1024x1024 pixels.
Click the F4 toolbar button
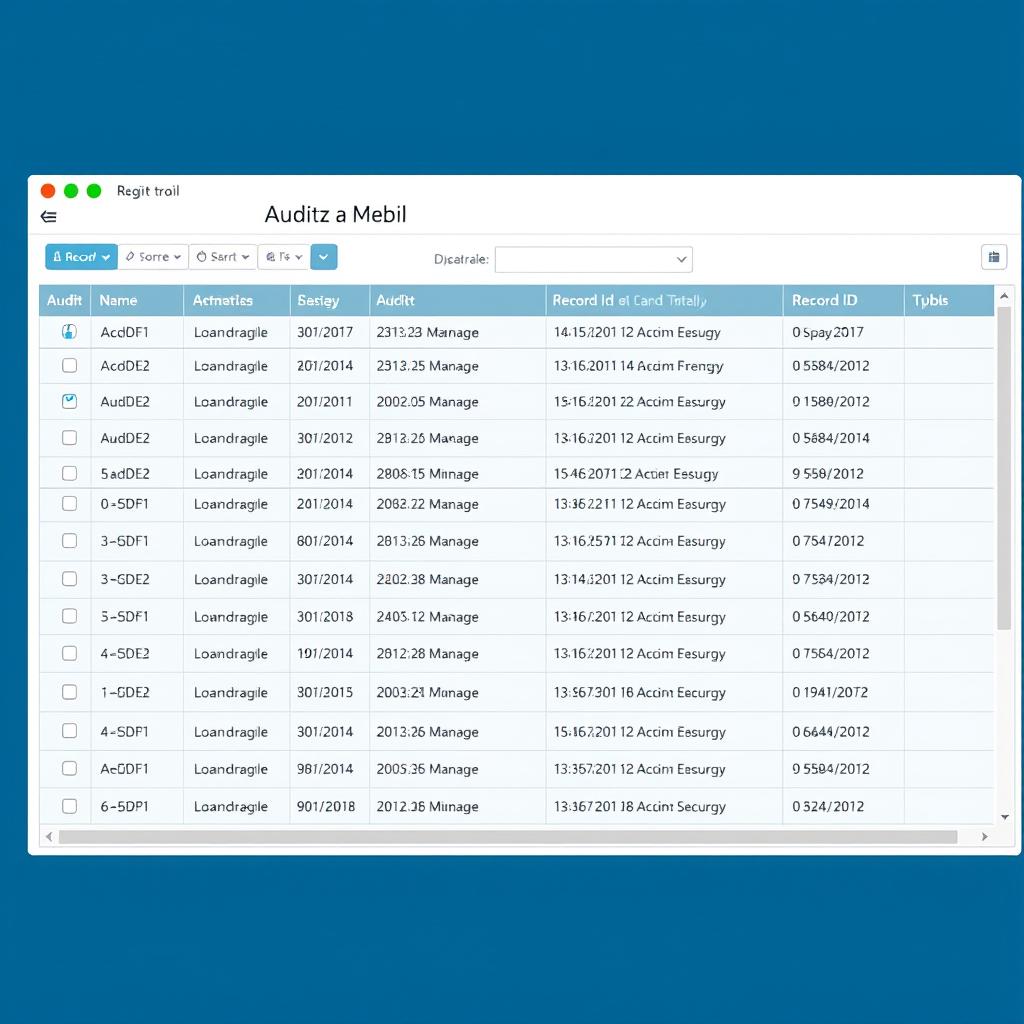(282, 257)
